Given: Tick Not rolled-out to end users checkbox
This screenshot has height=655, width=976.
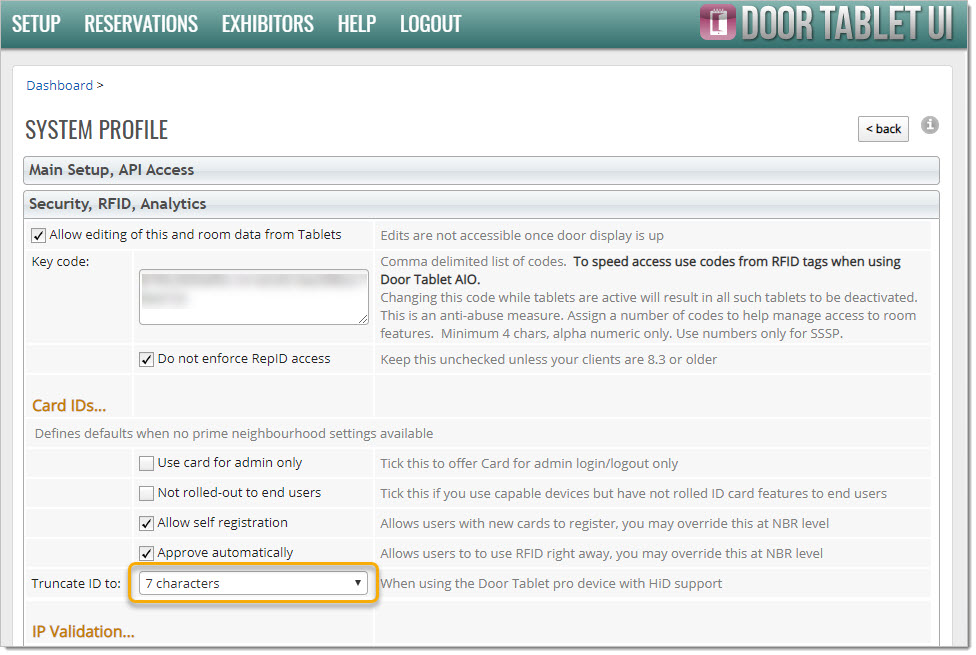Looking at the screenshot, I should (x=147, y=494).
